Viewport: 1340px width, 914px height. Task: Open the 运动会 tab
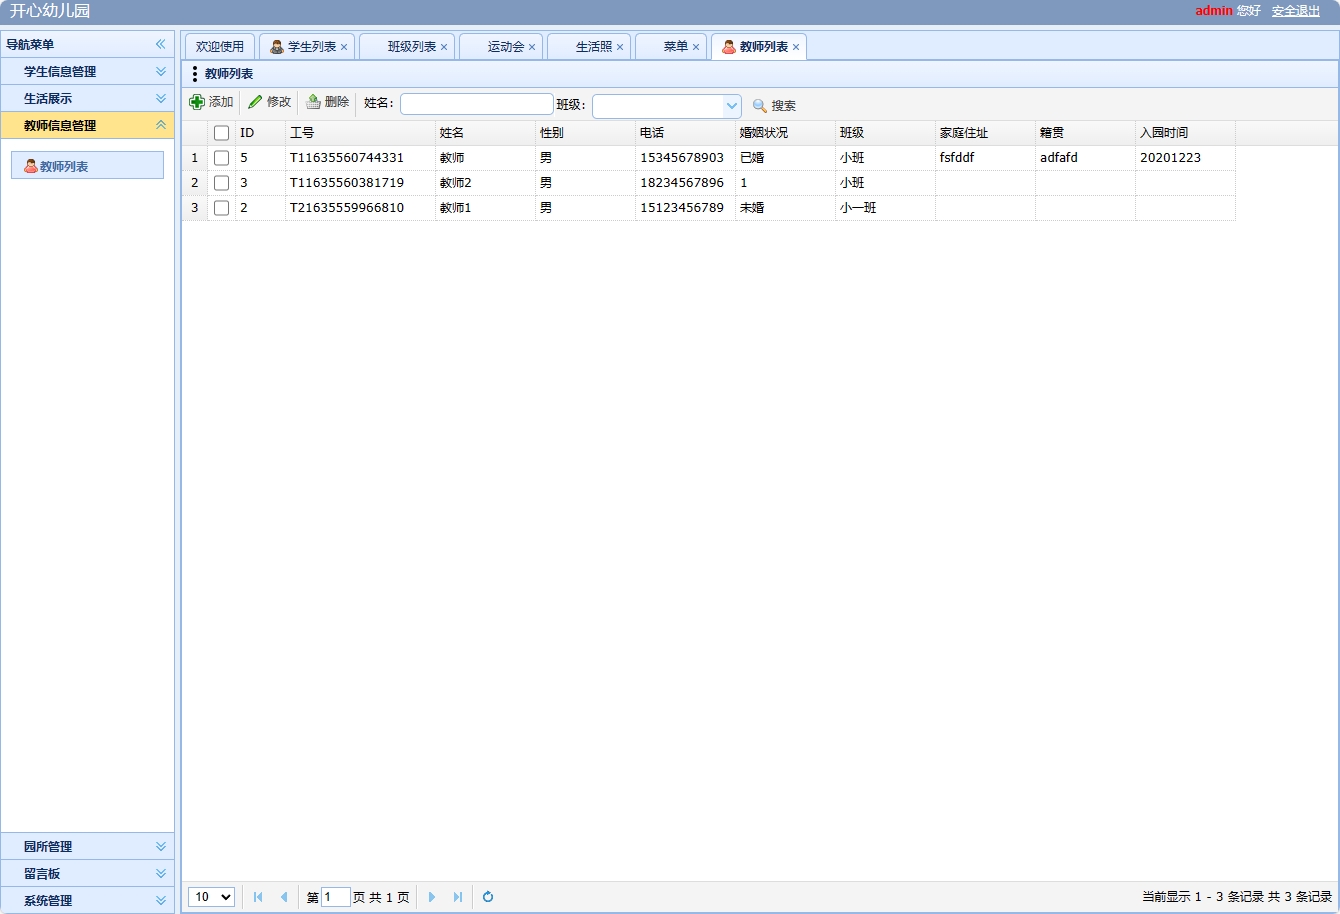pyautogui.click(x=505, y=47)
